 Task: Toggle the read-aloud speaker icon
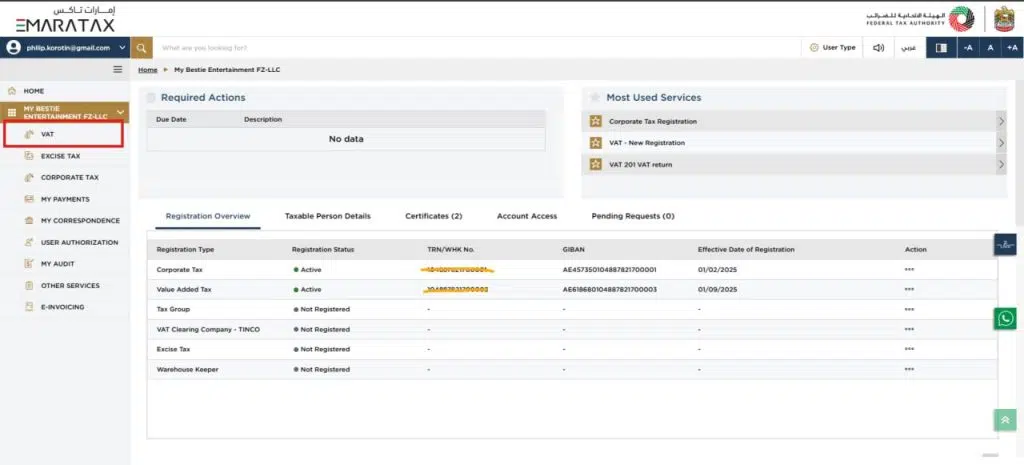tap(878, 48)
